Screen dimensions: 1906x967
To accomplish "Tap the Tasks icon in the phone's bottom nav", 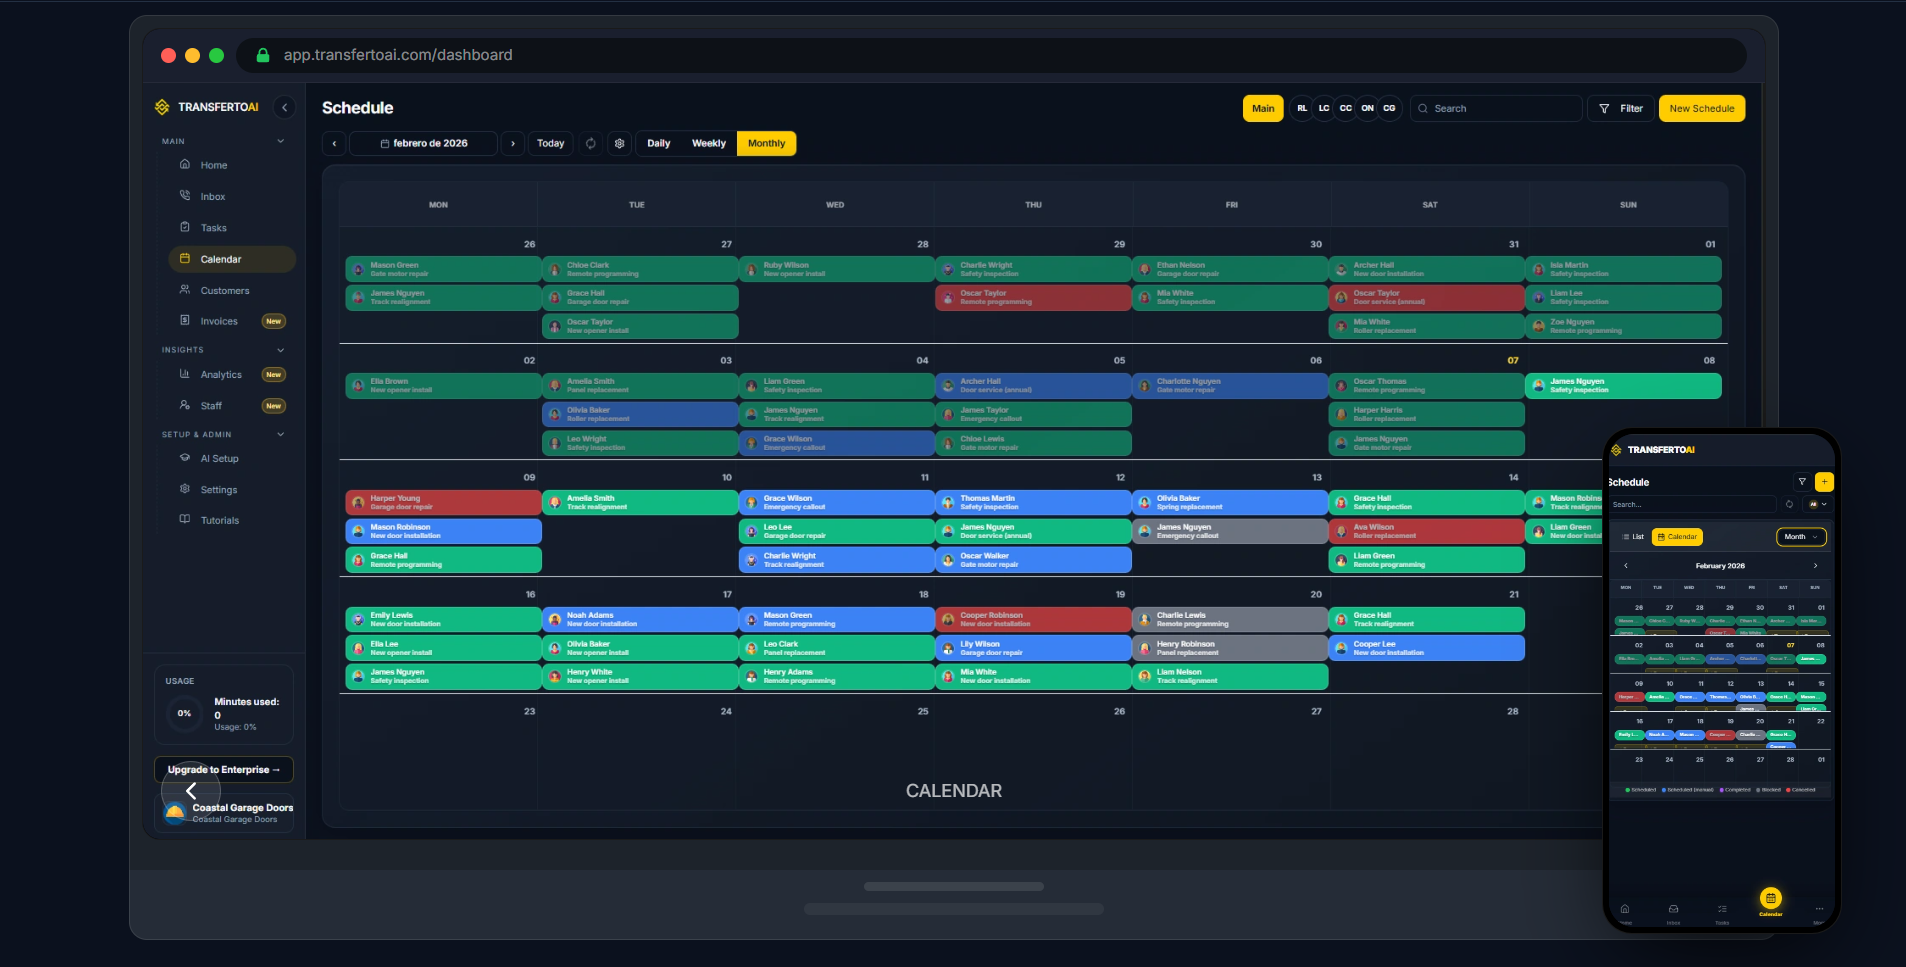I will [1722, 912].
